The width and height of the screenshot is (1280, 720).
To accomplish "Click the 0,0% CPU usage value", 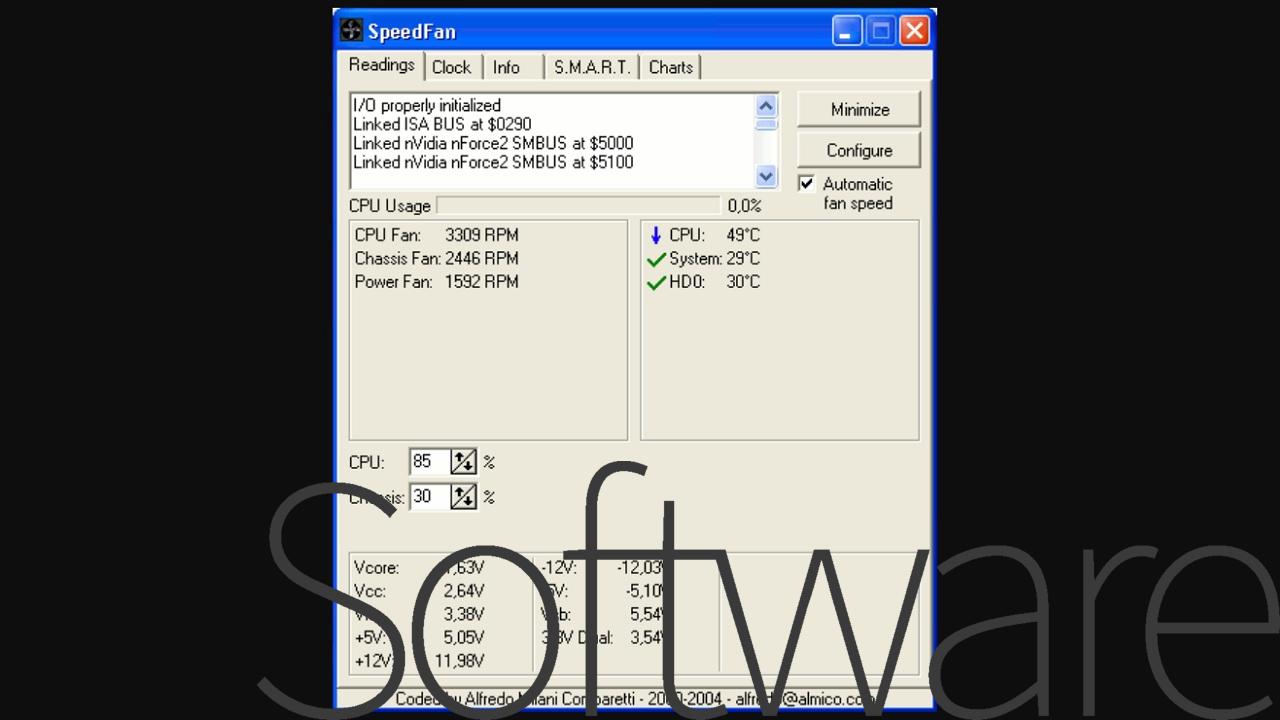I will (x=744, y=206).
